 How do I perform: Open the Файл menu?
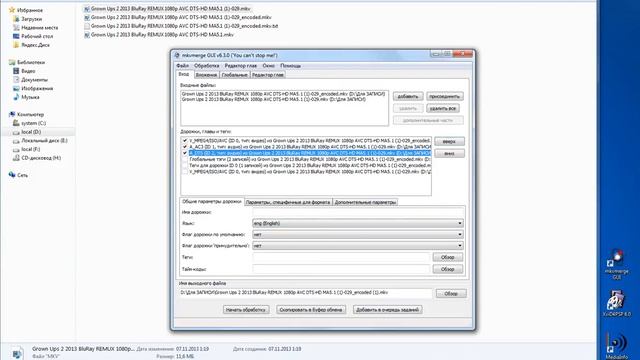pos(182,66)
